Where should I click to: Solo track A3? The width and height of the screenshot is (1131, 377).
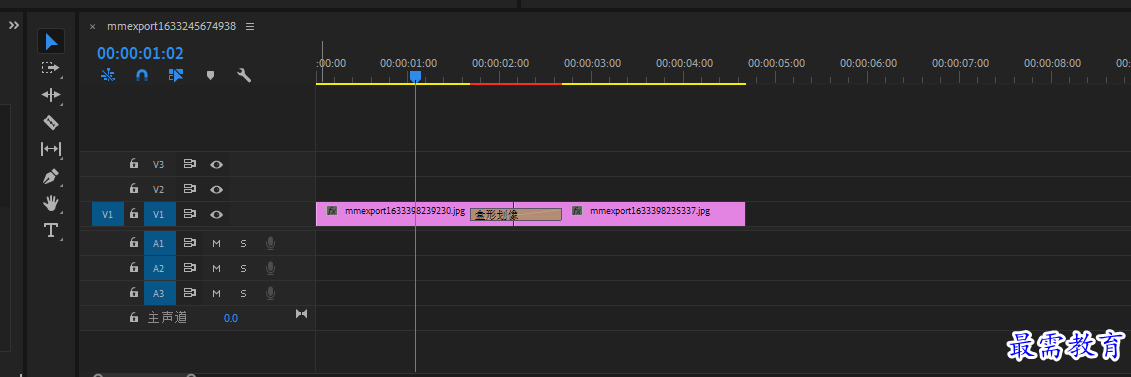(243, 293)
